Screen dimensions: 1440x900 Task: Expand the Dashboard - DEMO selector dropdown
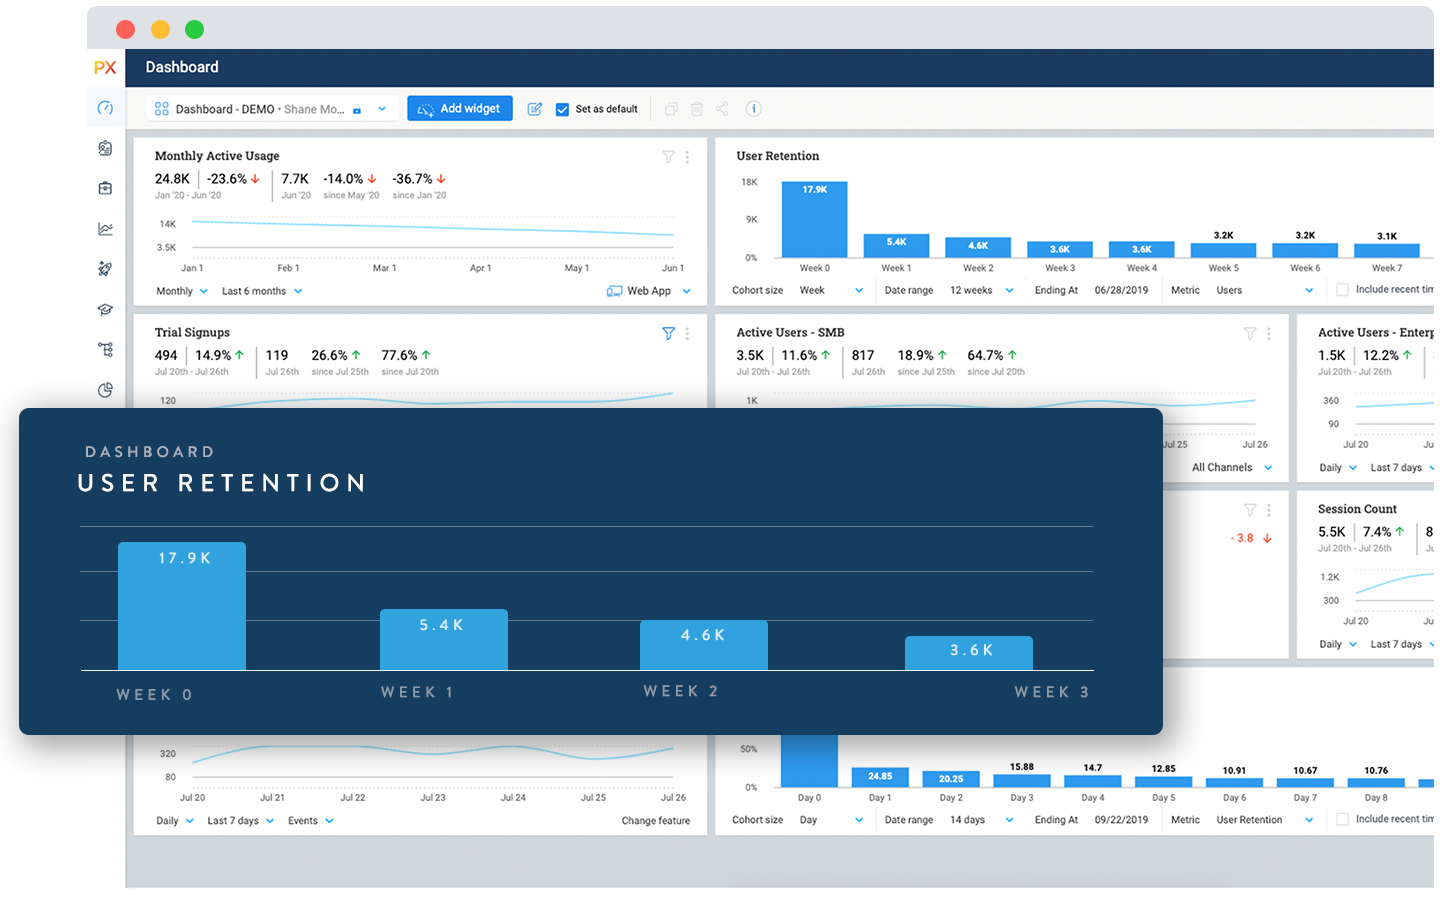(x=382, y=109)
